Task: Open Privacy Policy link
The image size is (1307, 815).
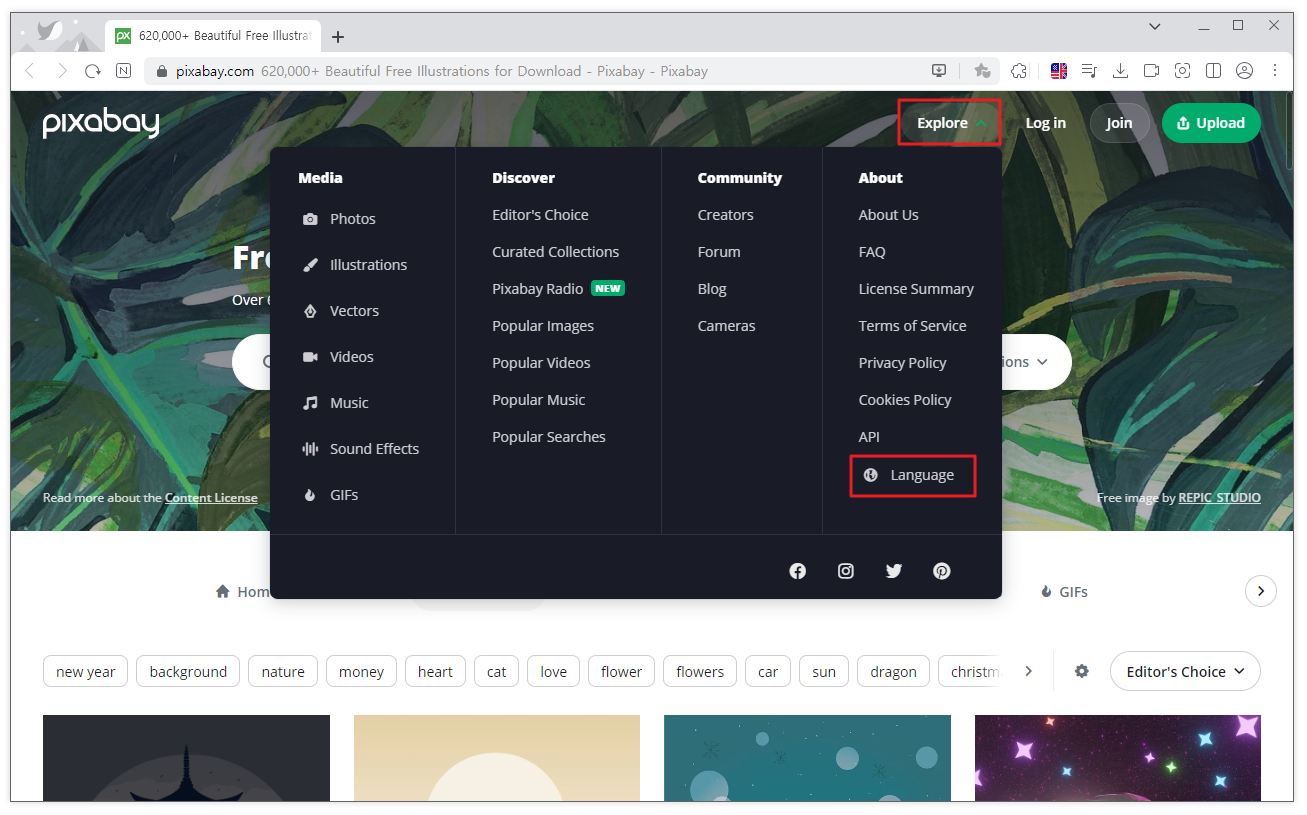Action: 902,363
